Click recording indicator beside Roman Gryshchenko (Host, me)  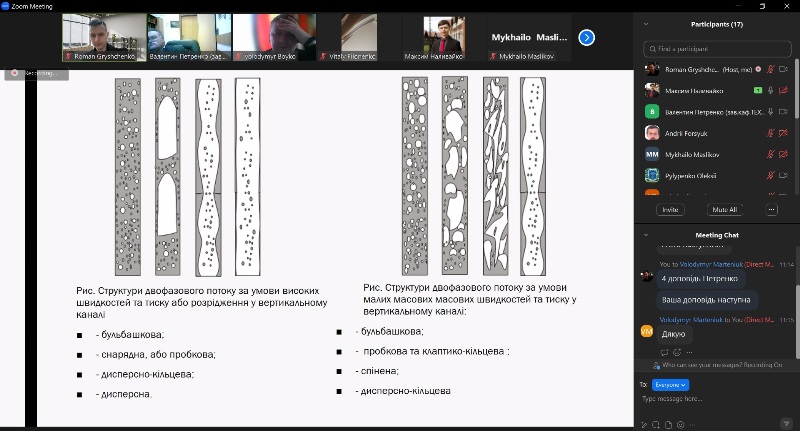coord(758,69)
